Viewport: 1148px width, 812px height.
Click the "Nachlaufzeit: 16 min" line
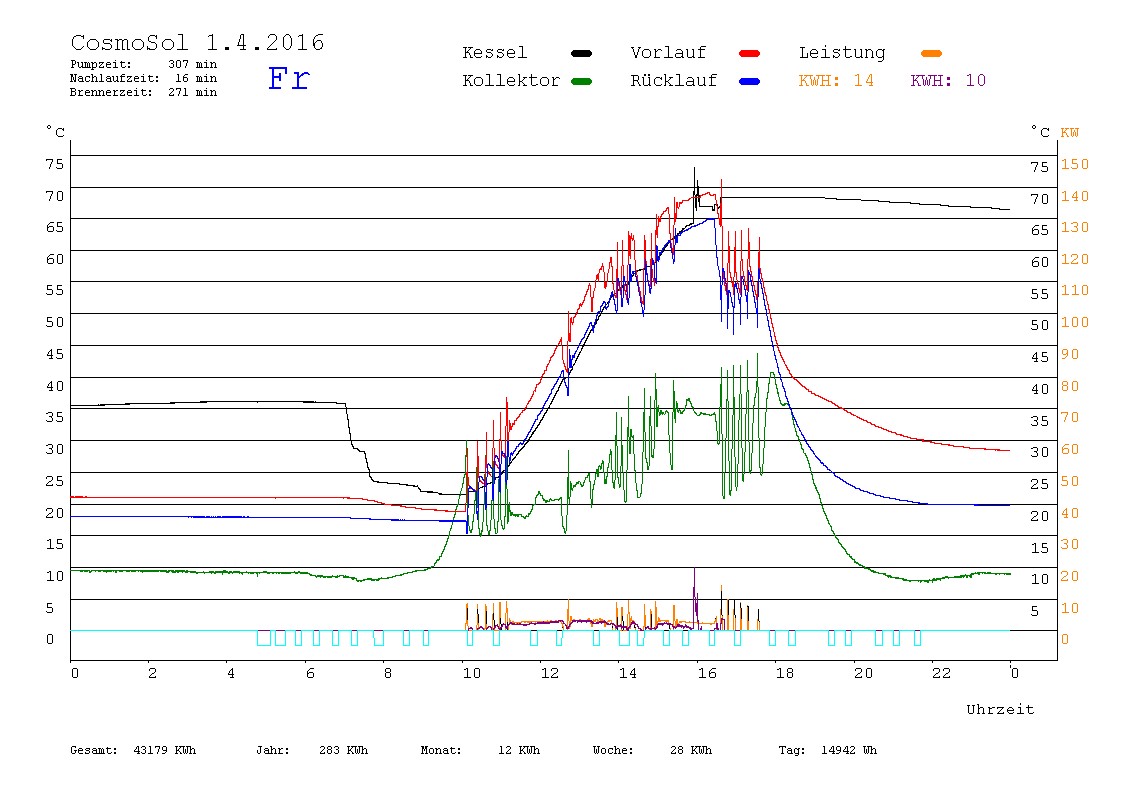[144, 78]
